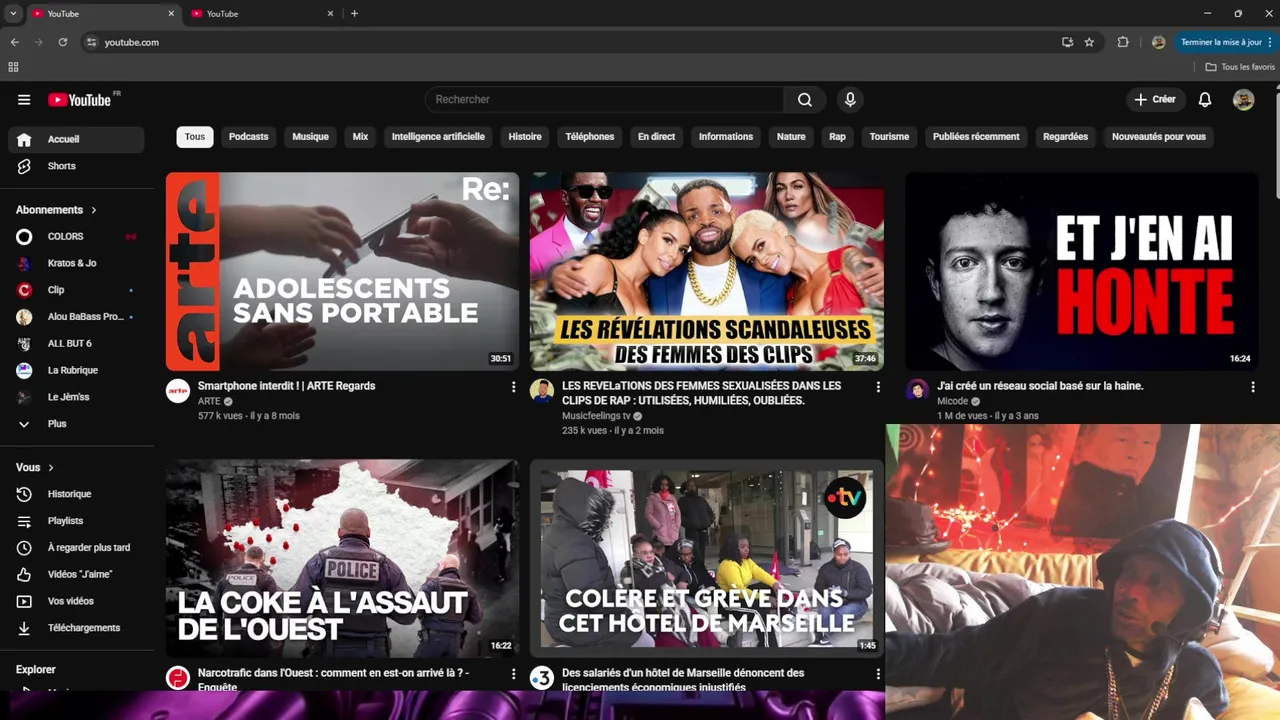Viewport: 1280px width, 720px height.
Task: Open COLORS subscription channel
Action: point(76,237)
